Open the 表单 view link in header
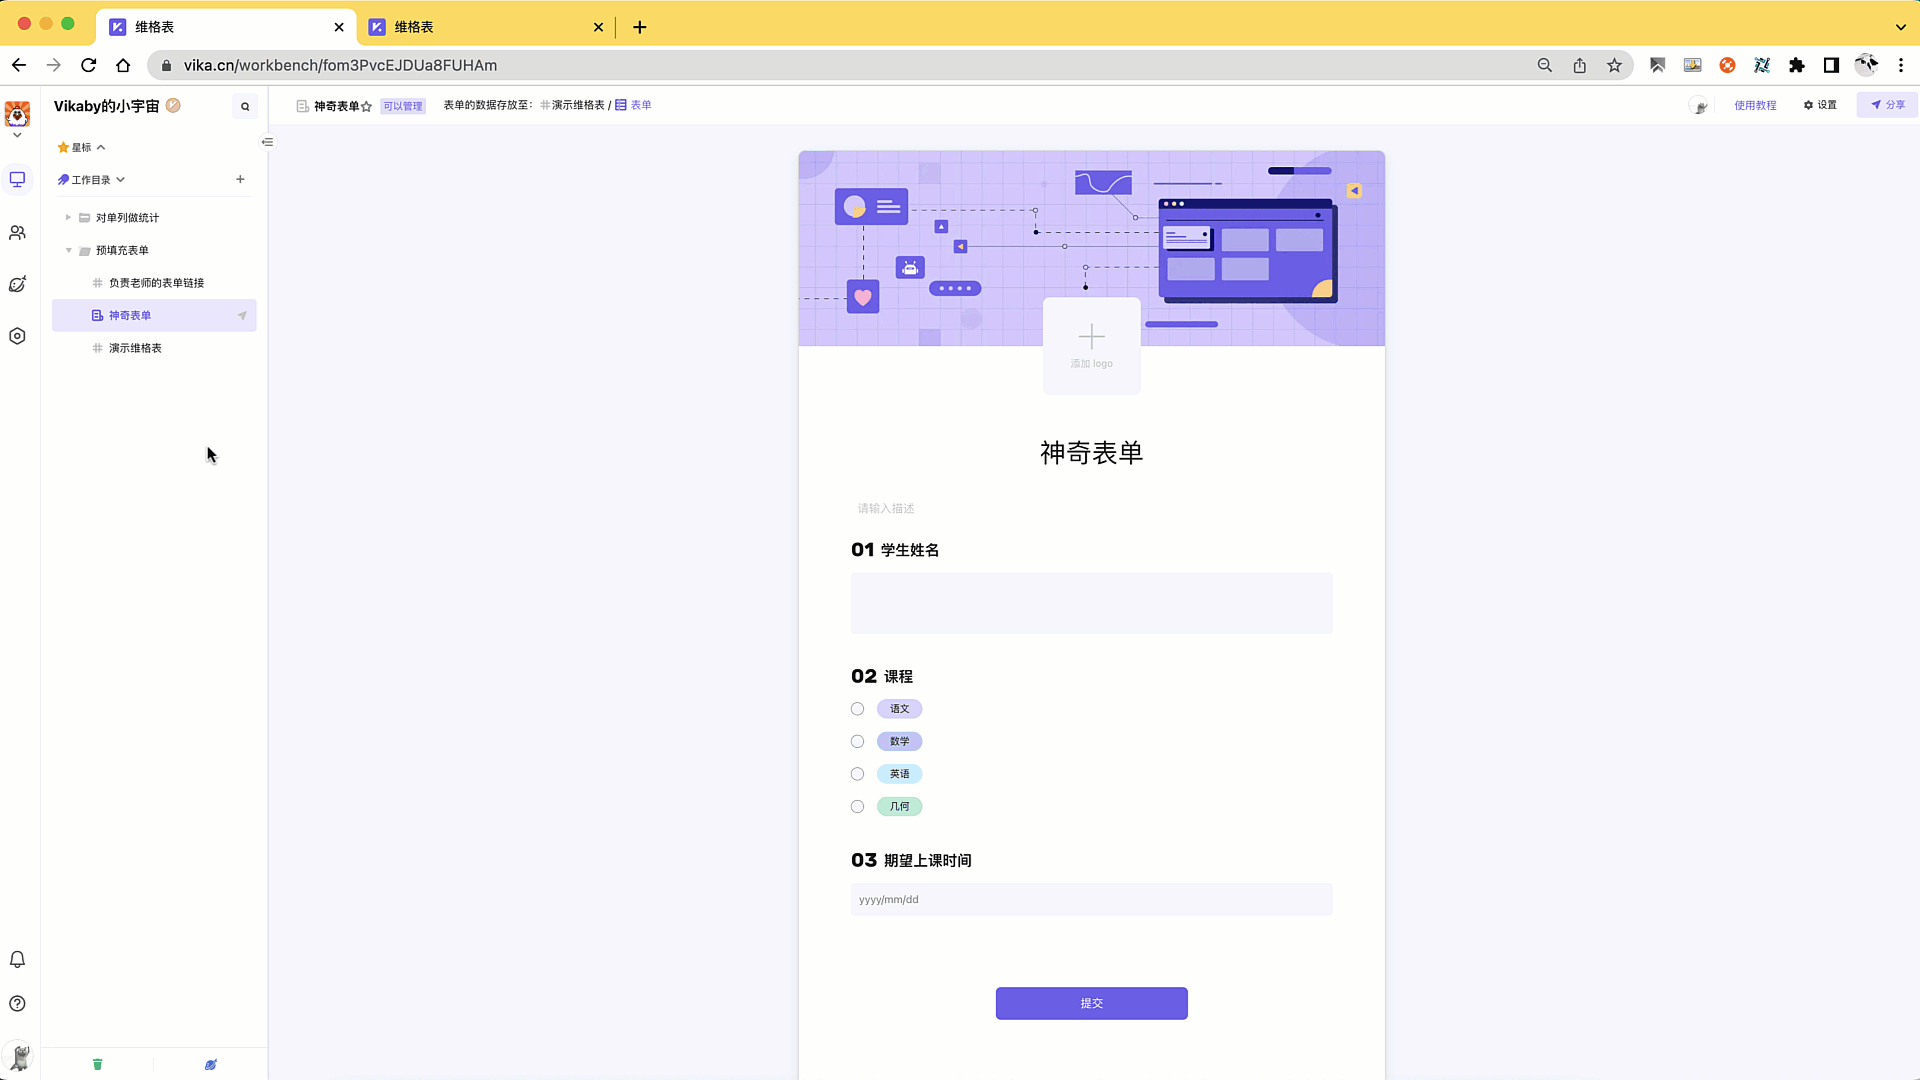1920x1080 pixels. 633,105
